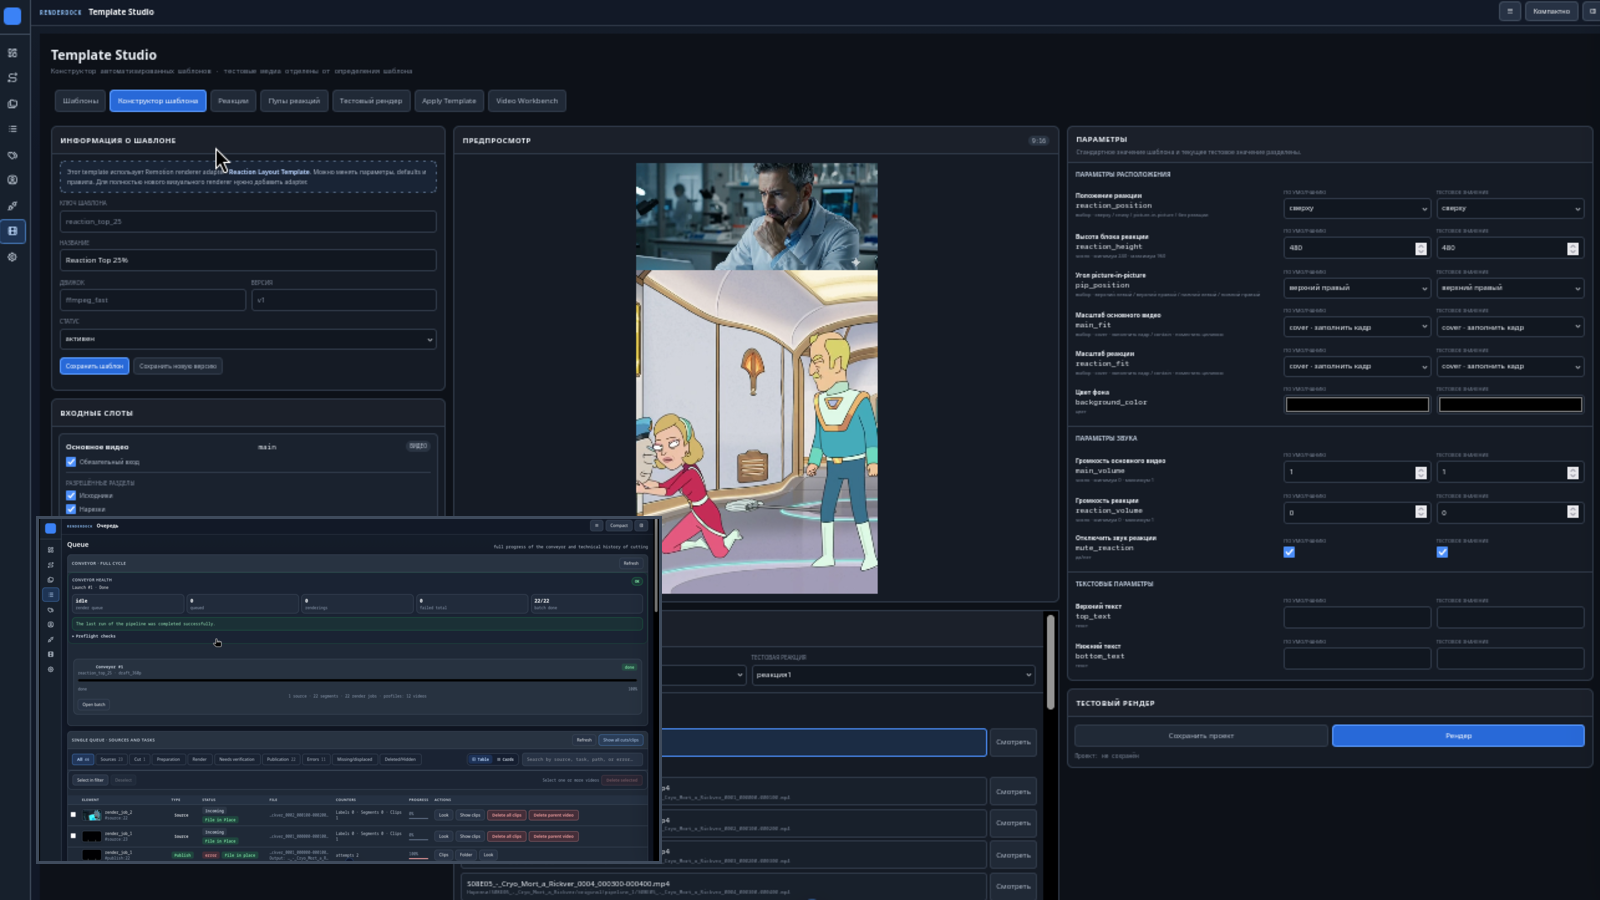Viewport: 1600px width, 900px height.
Task: Click the icon left of Compact in Queue window
Action: (597, 526)
